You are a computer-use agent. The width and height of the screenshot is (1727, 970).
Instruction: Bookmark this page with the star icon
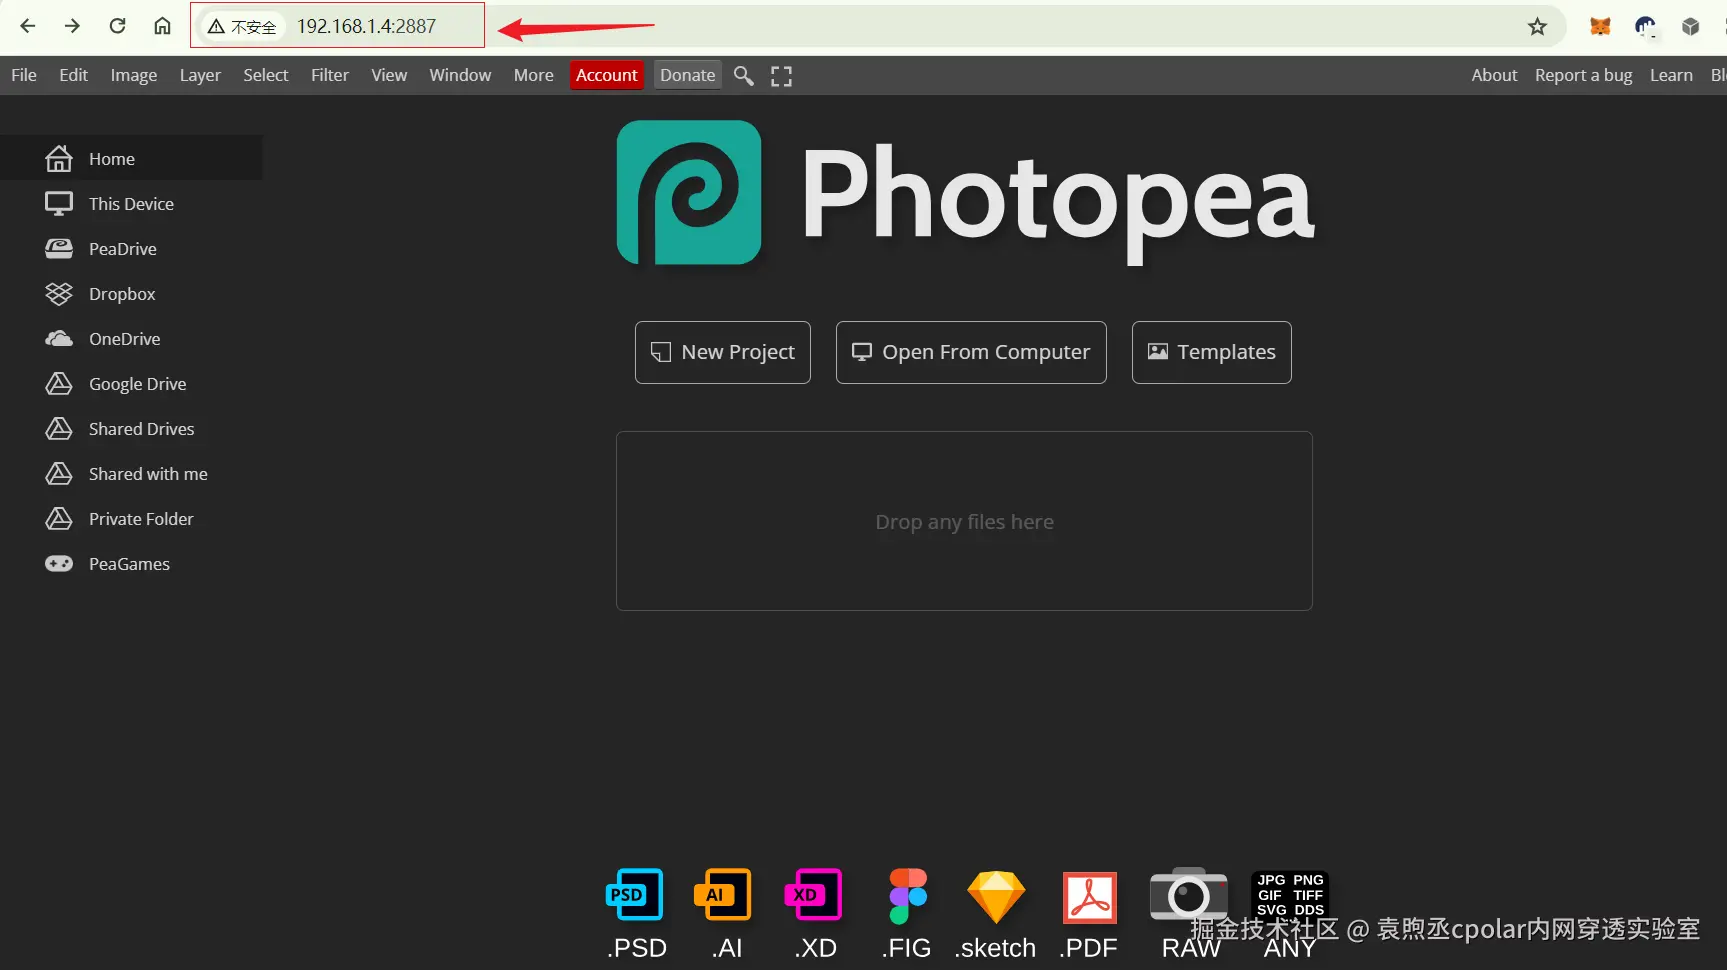[x=1537, y=27]
